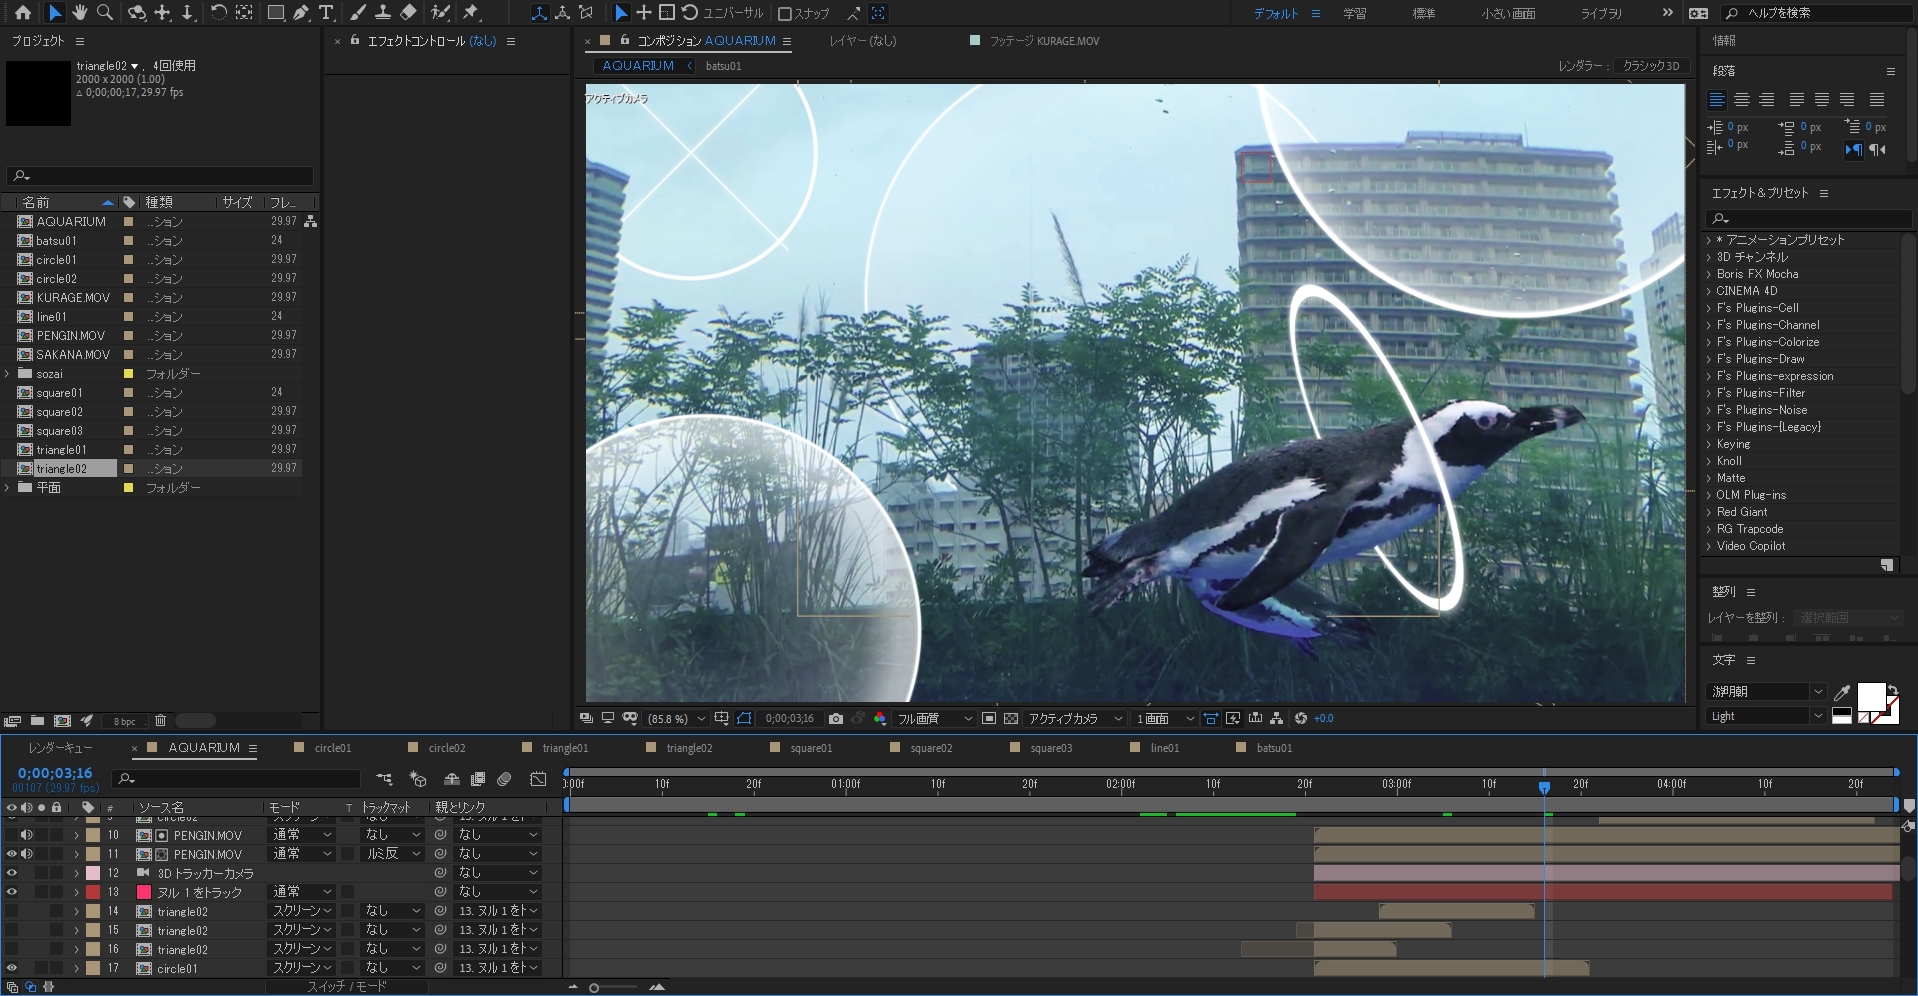Pick the Eraser tool
The height and width of the screenshot is (996, 1918).
click(x=408, y=13)
